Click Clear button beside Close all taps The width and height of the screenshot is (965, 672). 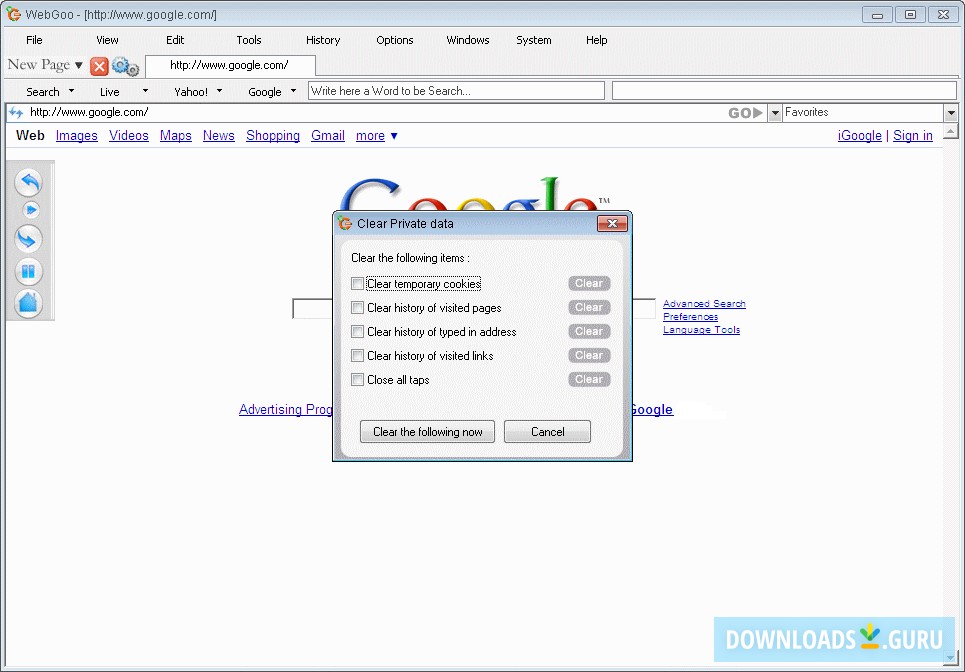pos(589,380)
